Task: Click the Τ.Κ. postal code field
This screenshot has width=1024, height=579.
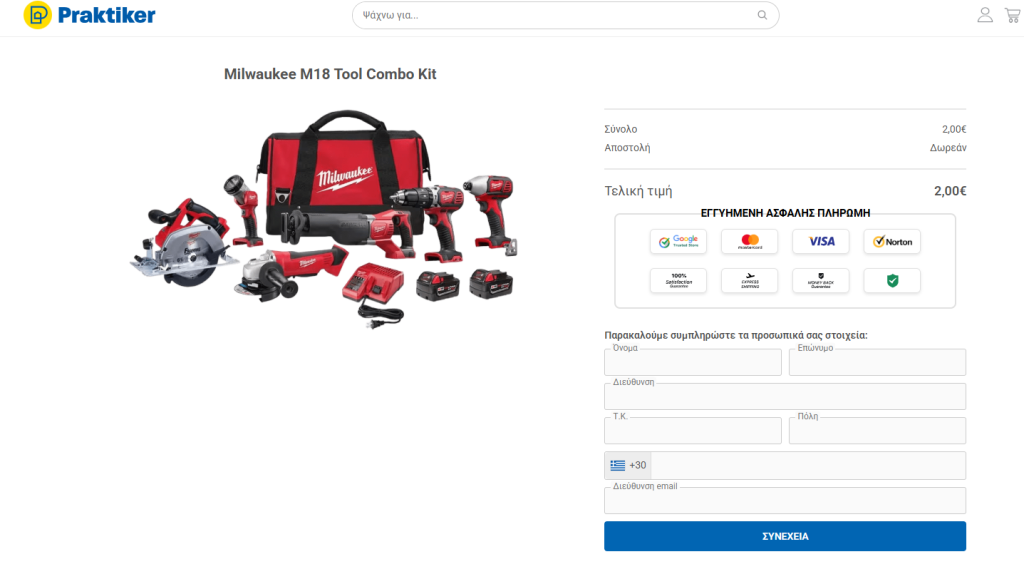Action: coord(693,431)
